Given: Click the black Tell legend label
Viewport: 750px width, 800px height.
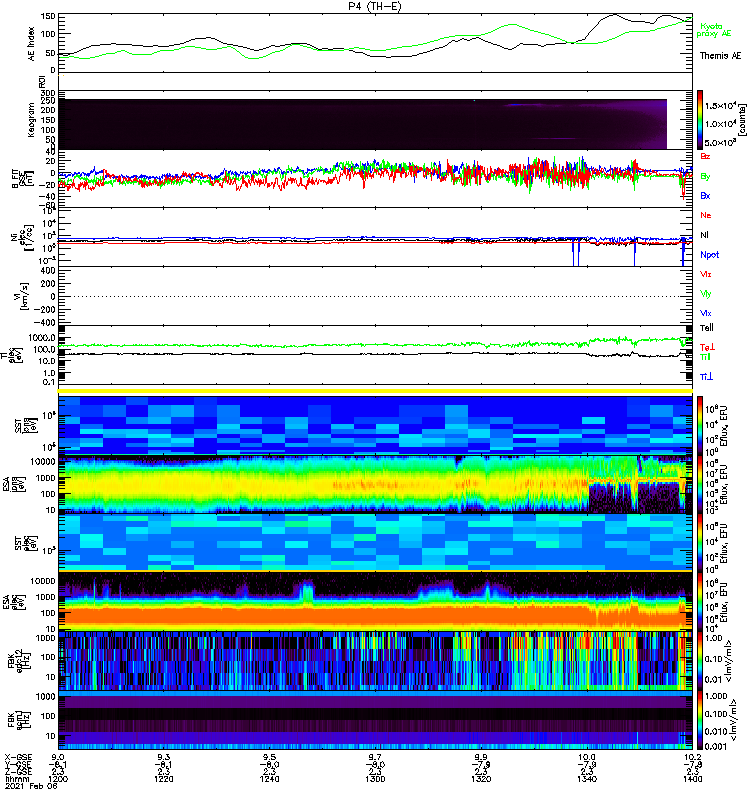Looking at the screenshot, I should click(707, 328).
